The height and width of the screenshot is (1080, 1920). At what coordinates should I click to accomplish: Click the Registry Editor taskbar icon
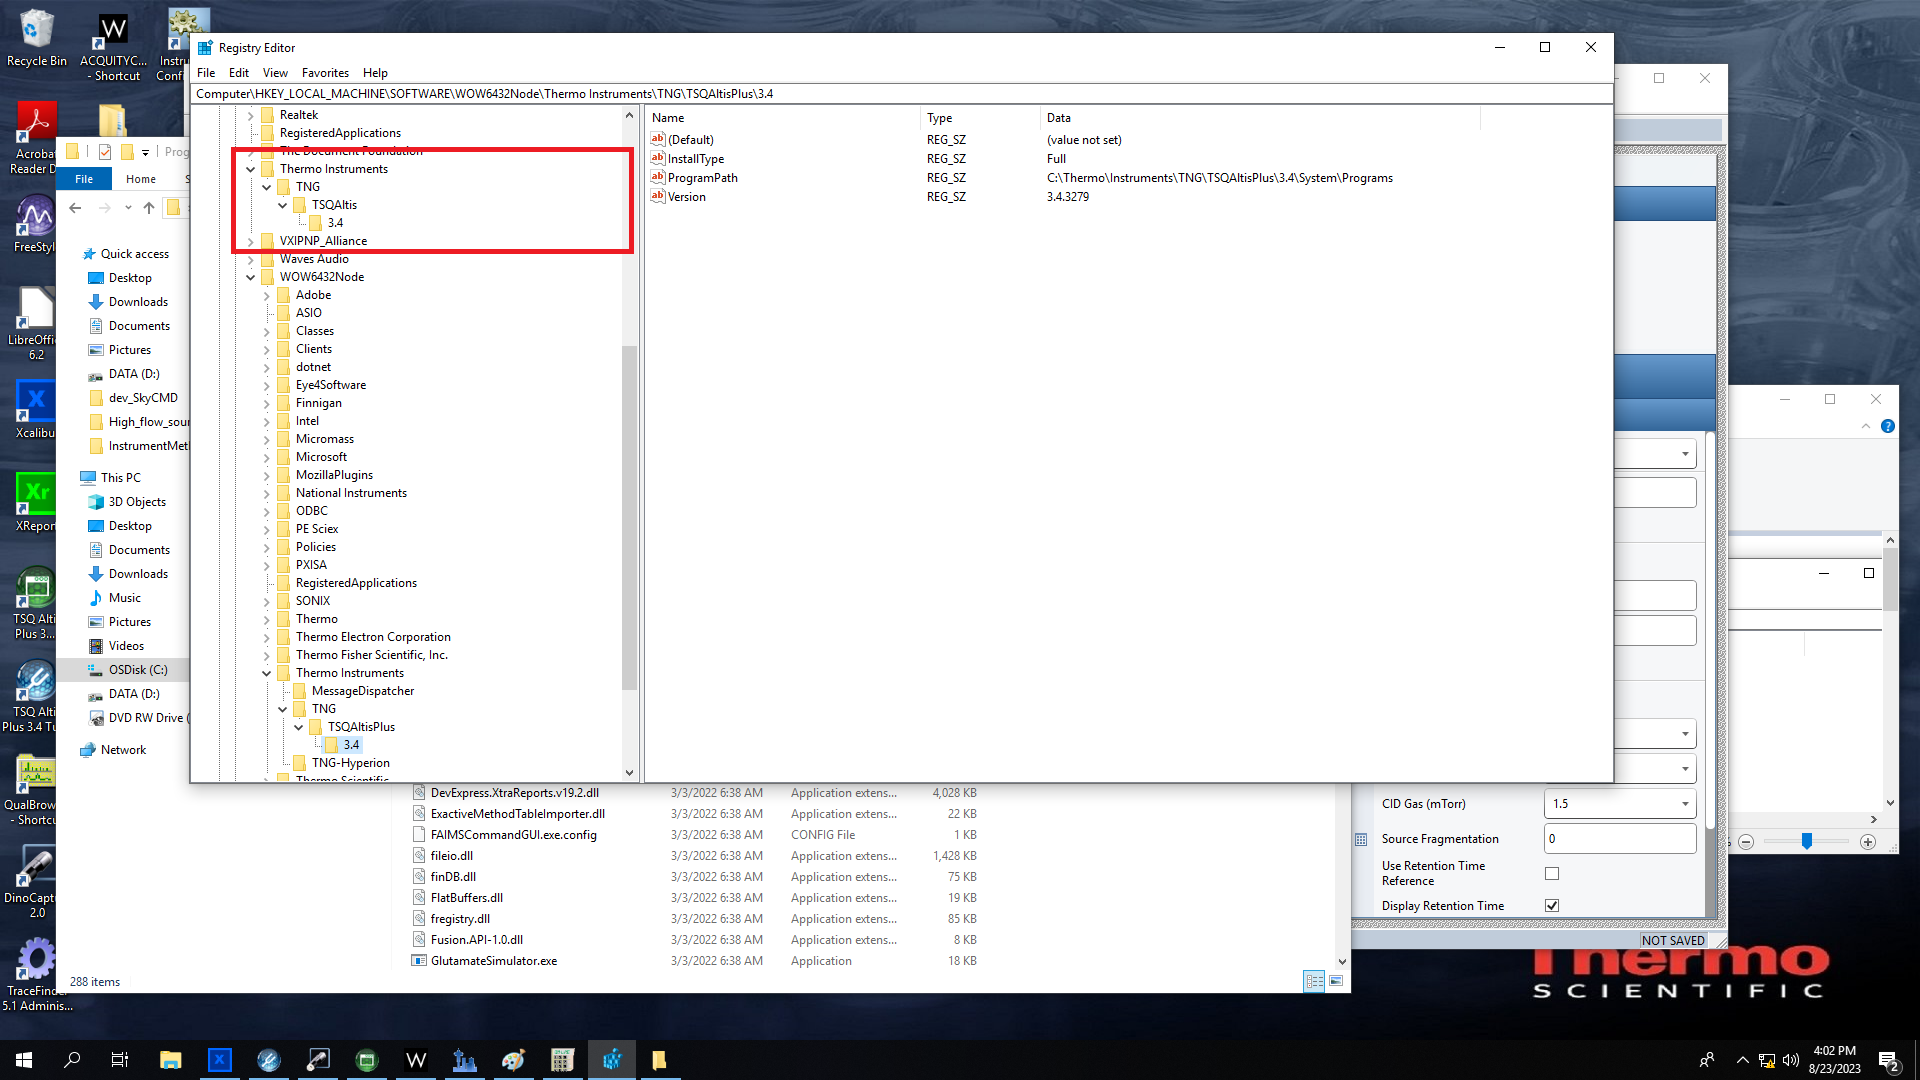click(x=611, y=1060)
